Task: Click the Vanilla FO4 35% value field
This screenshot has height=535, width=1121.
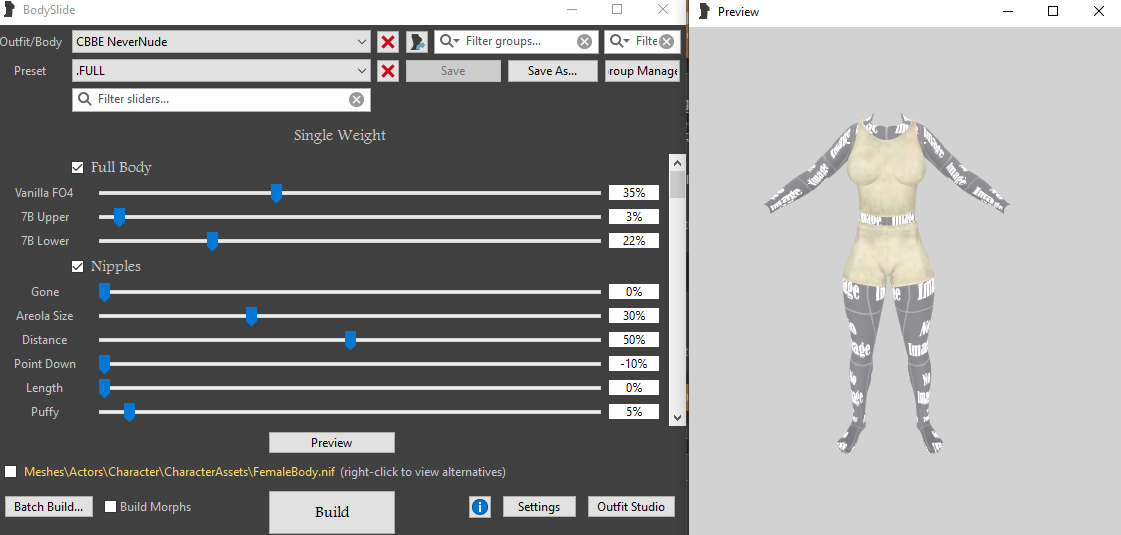Action: click(x=634, y=193)
